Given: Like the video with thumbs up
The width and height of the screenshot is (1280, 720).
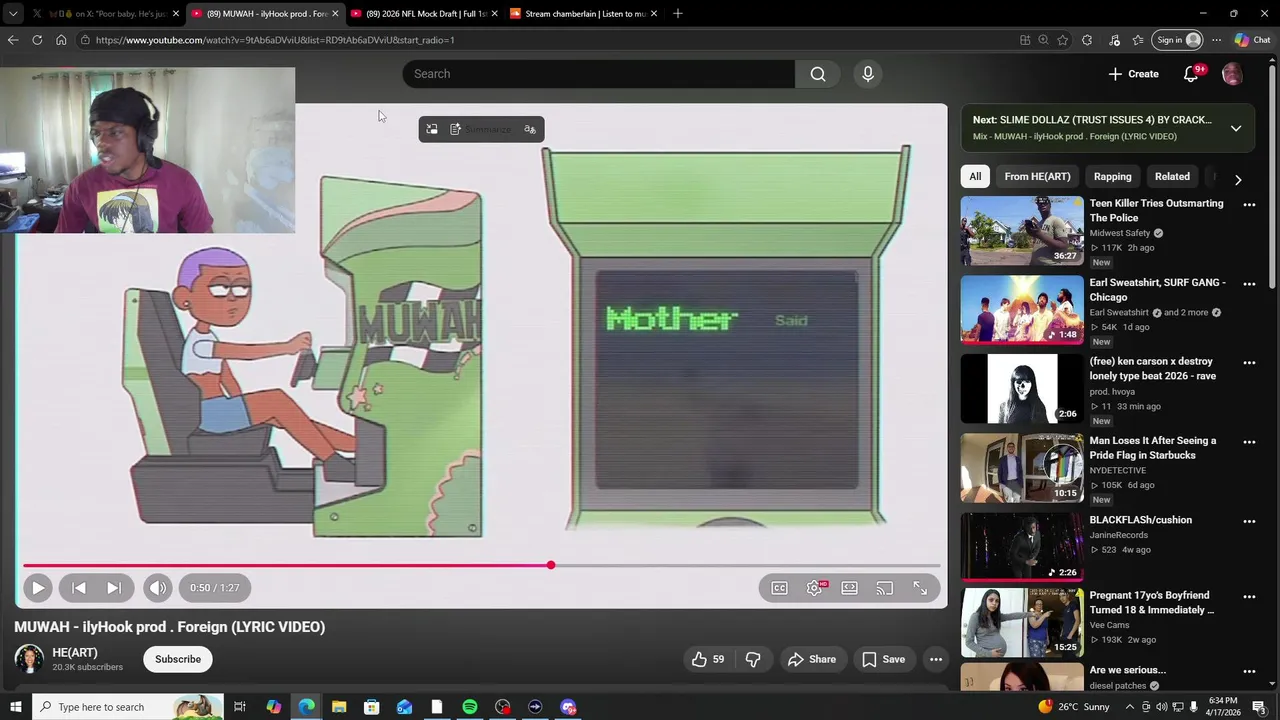Looking at the screenshot, I should (x=707, y=659).
